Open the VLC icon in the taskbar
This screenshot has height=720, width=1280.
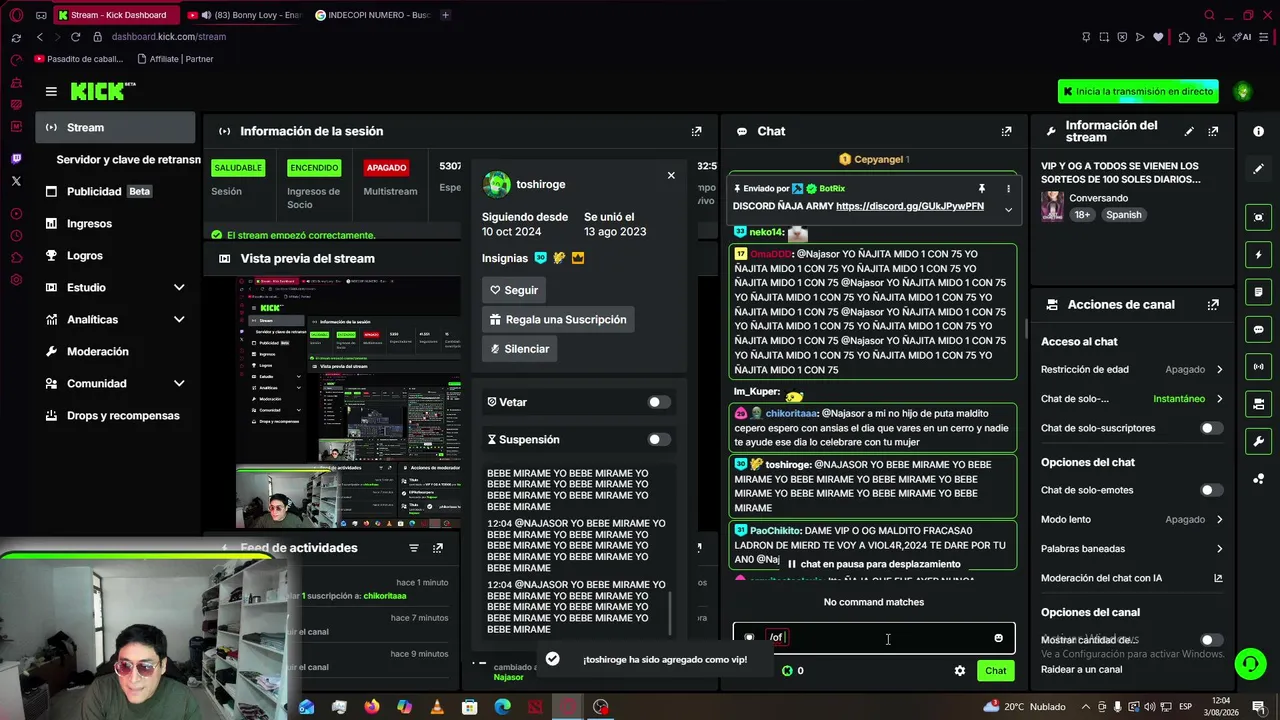437,707
